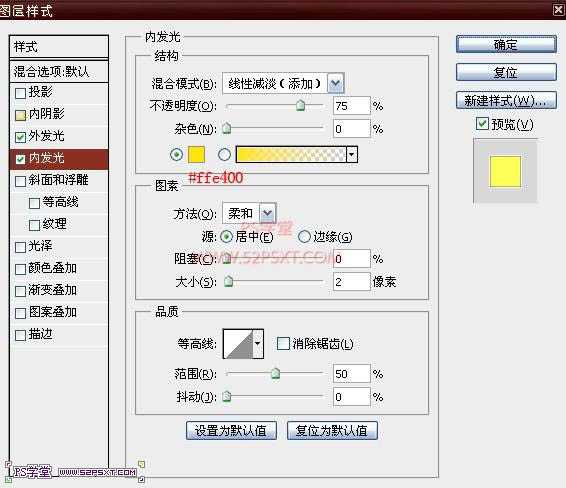Uncheck the 外发光 outer glow checkbox

point(20,137)
